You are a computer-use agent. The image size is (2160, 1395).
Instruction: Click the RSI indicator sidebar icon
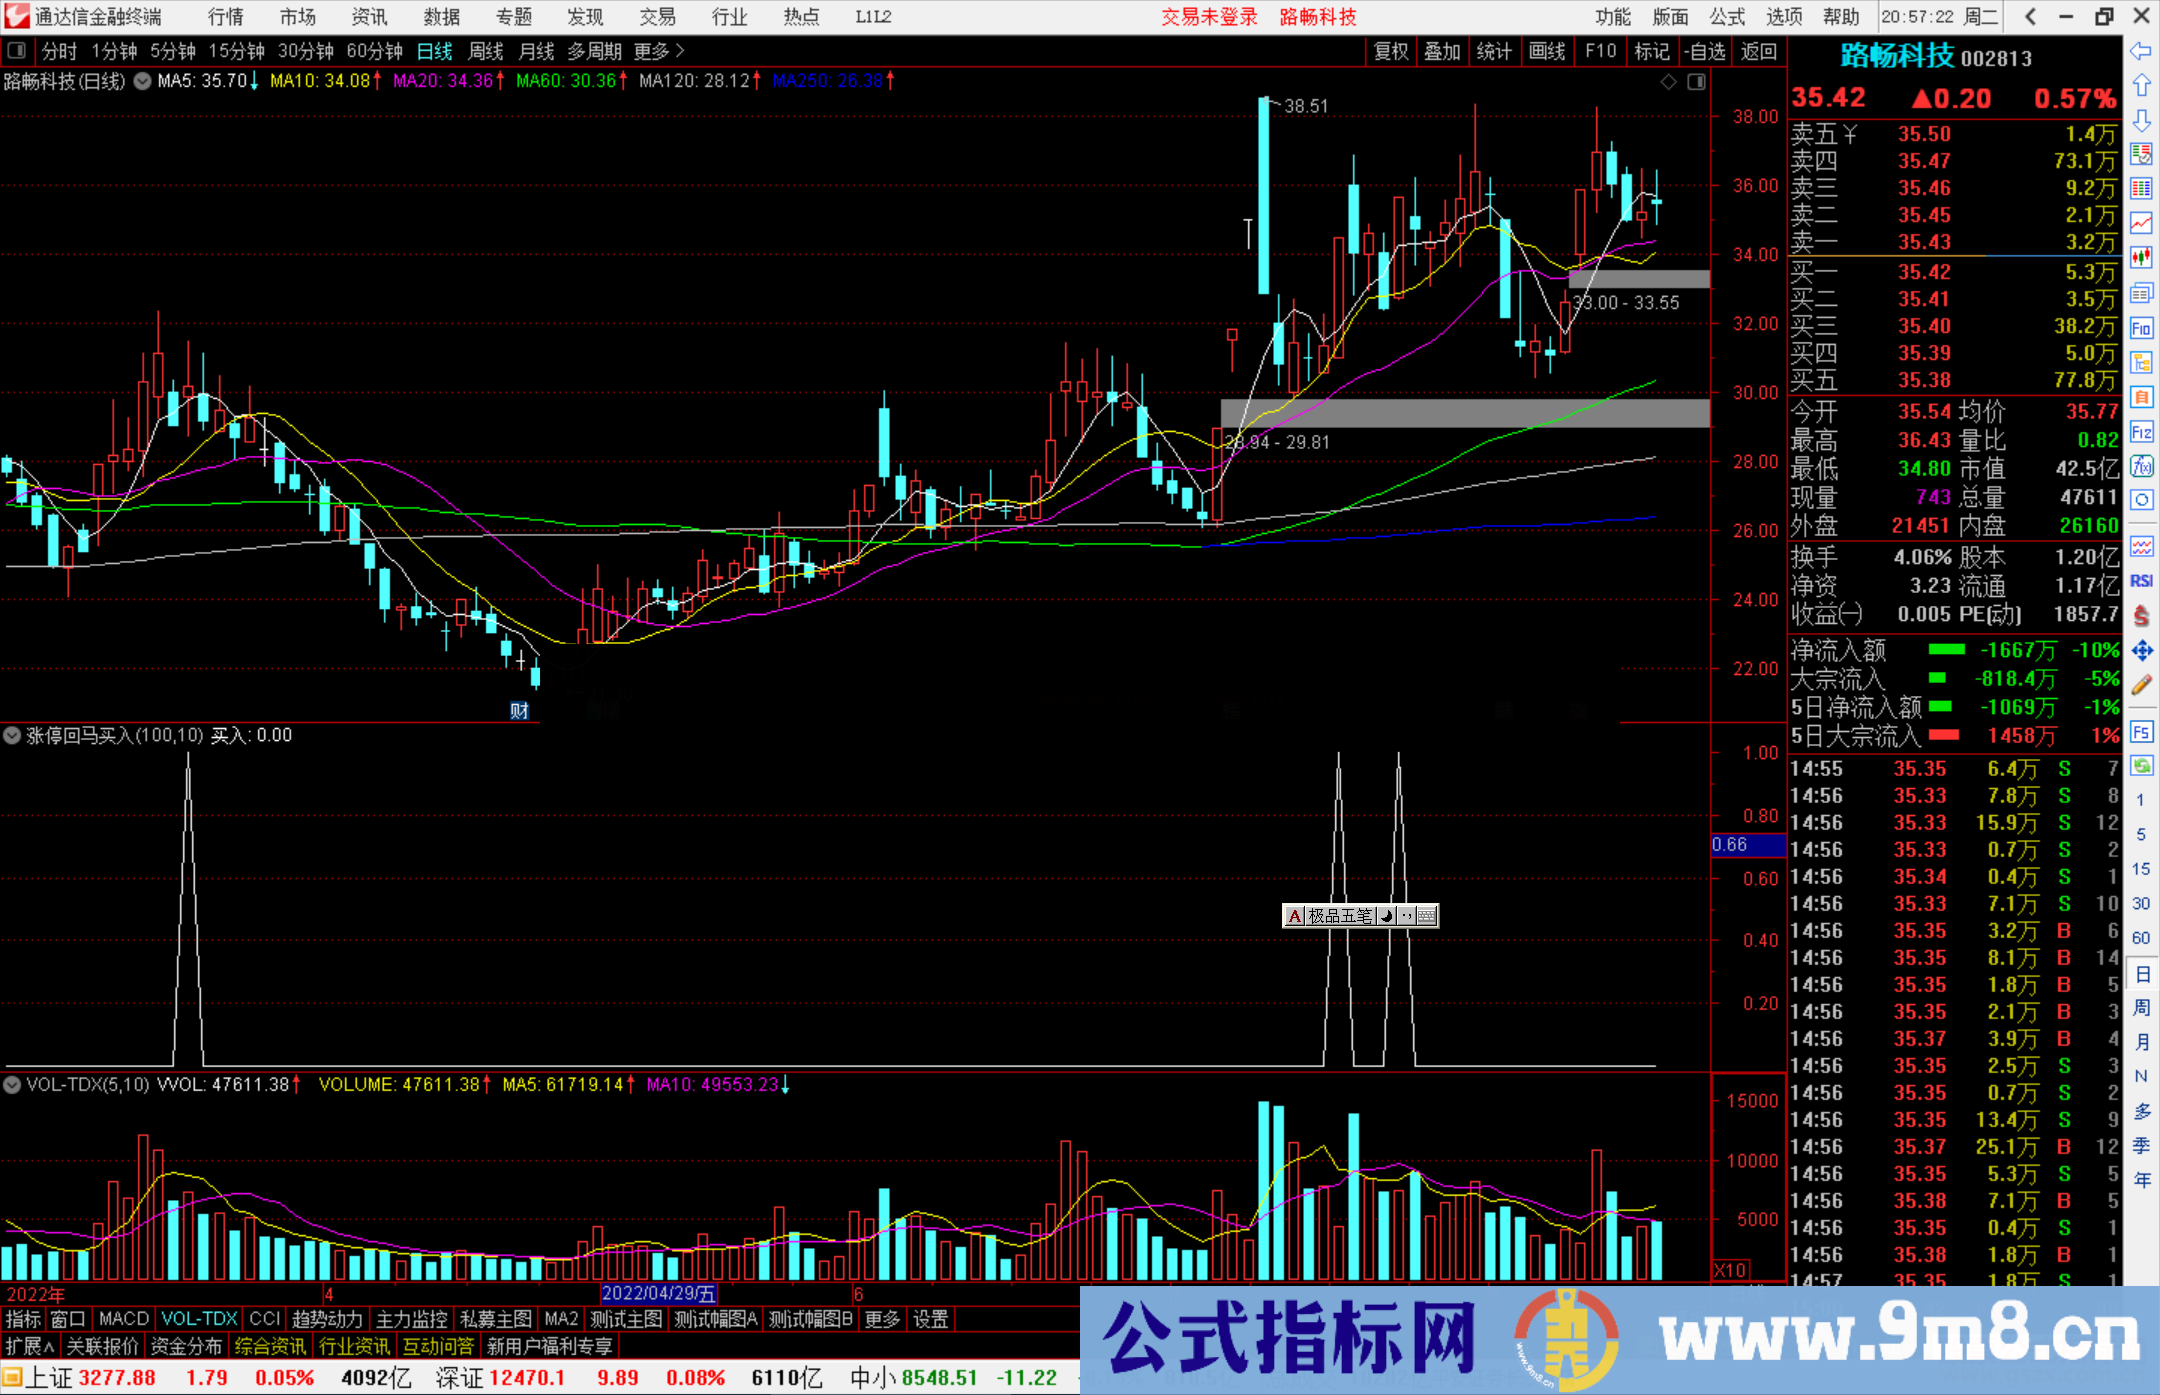click(2141, 581)
